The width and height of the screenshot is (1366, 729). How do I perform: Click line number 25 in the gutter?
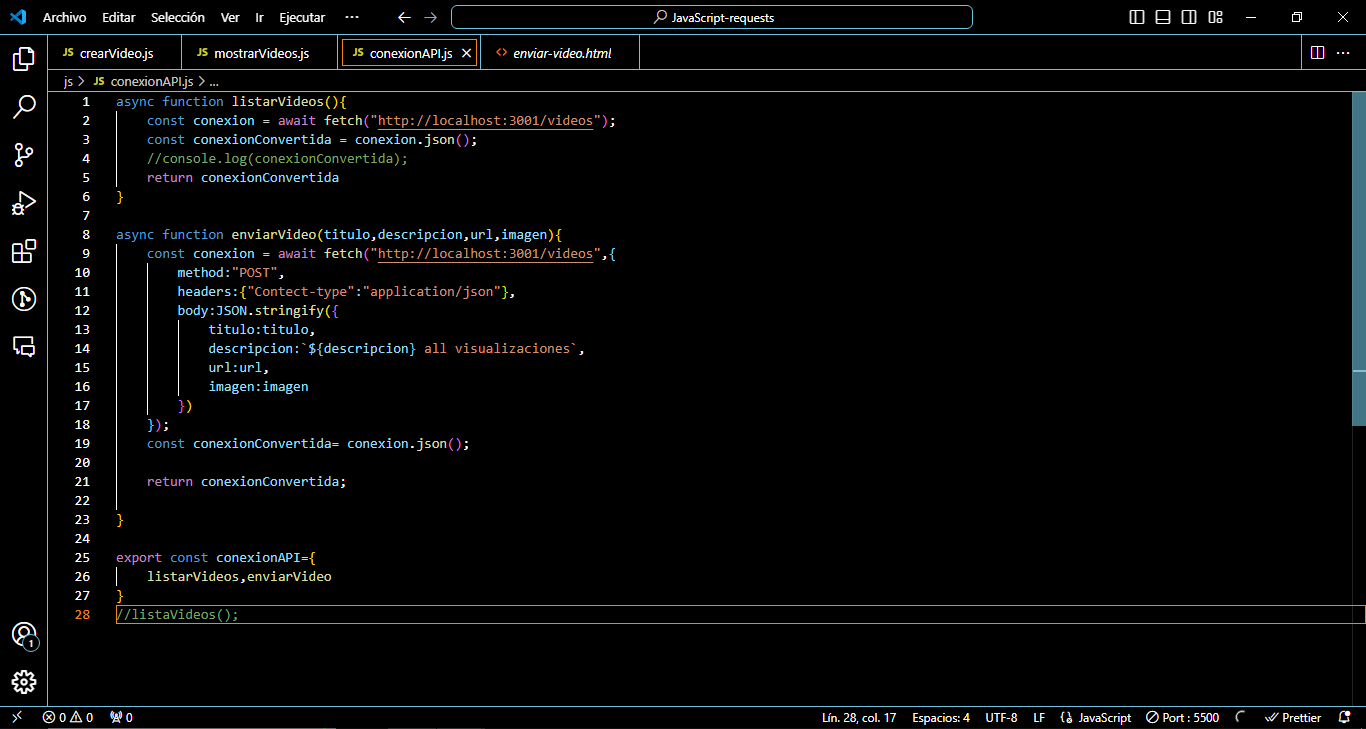(82, 557)
